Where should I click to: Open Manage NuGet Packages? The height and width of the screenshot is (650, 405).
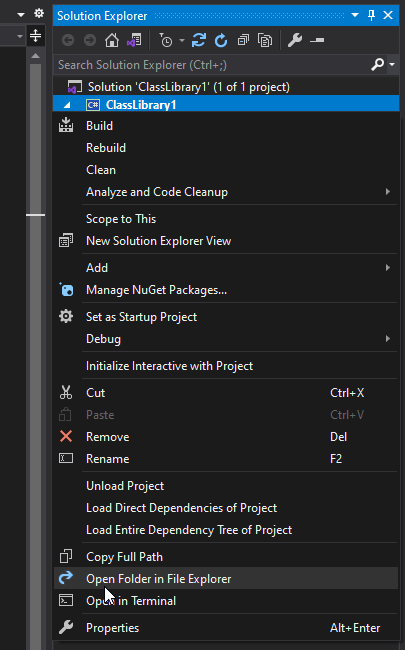pos(226,290)
